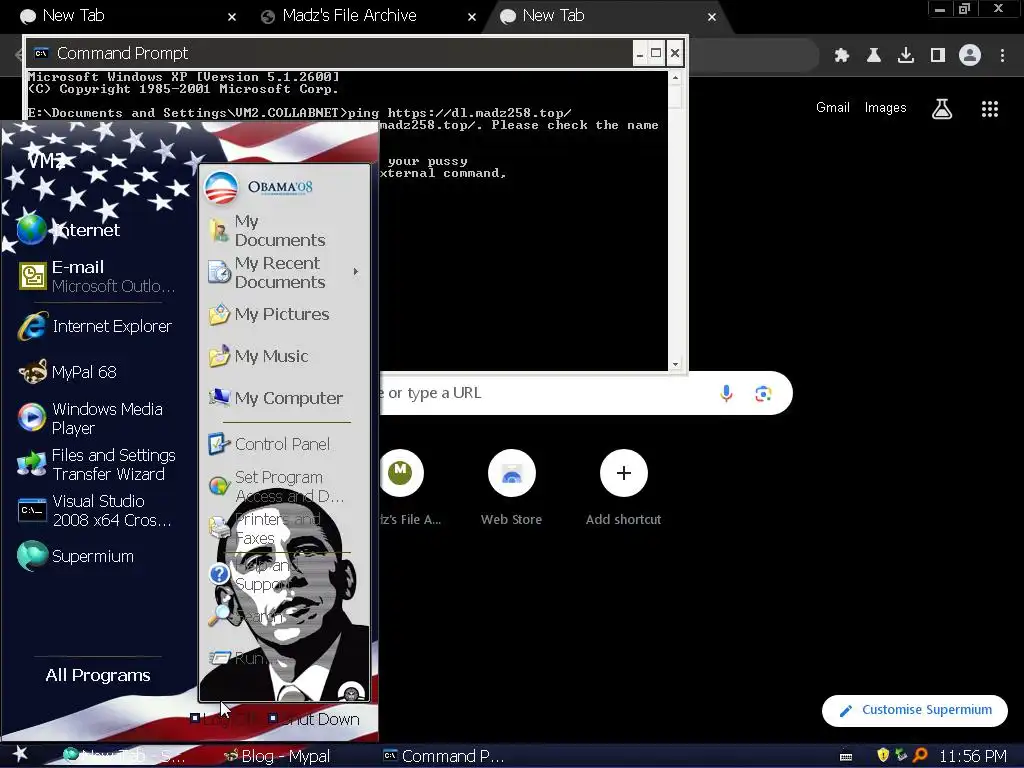Open the Google apps grid icon
The width and height of the screenshot is (1024, 768).
pyautogui.click(x=990, y=108)
